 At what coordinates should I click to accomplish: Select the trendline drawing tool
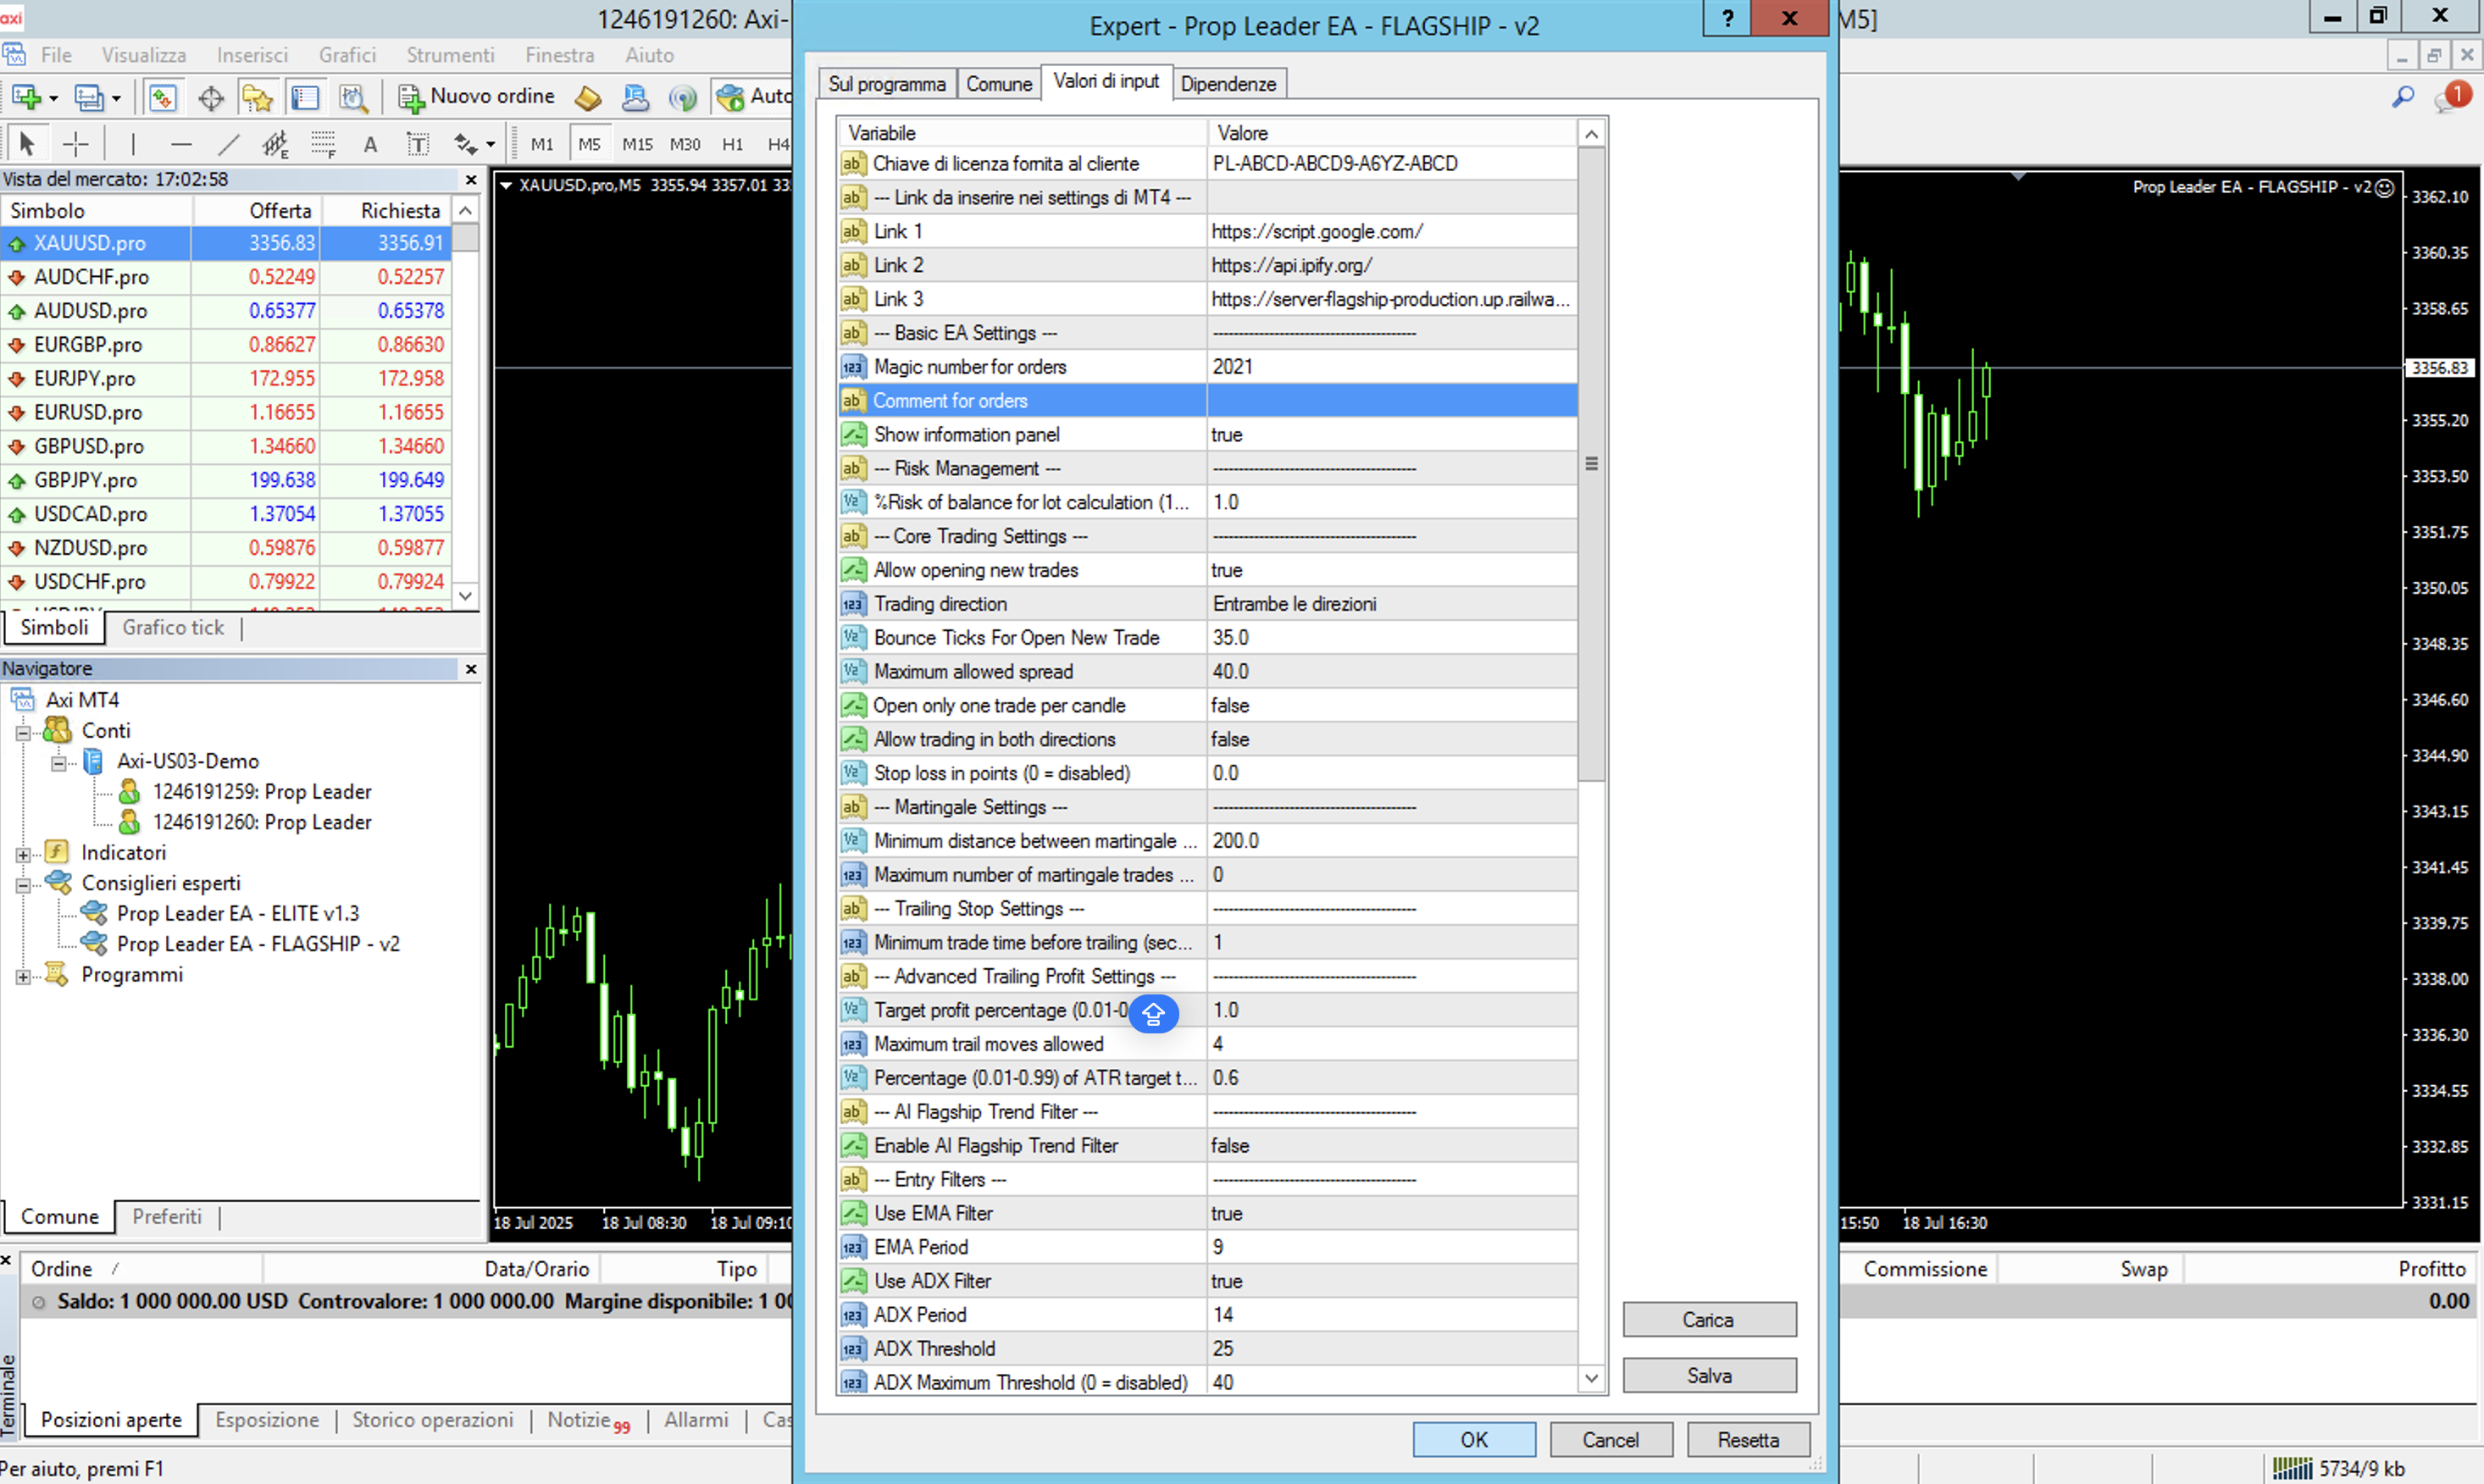[x=229, y=144]
